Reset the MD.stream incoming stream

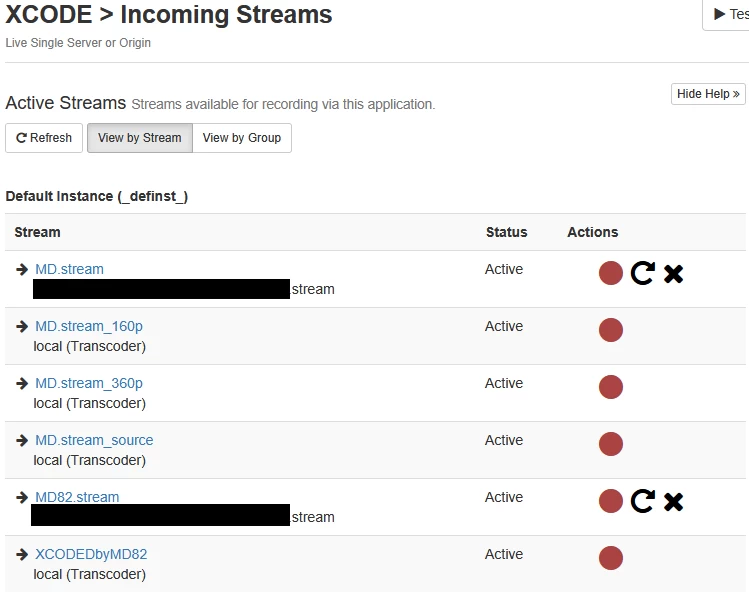(642, 273)
